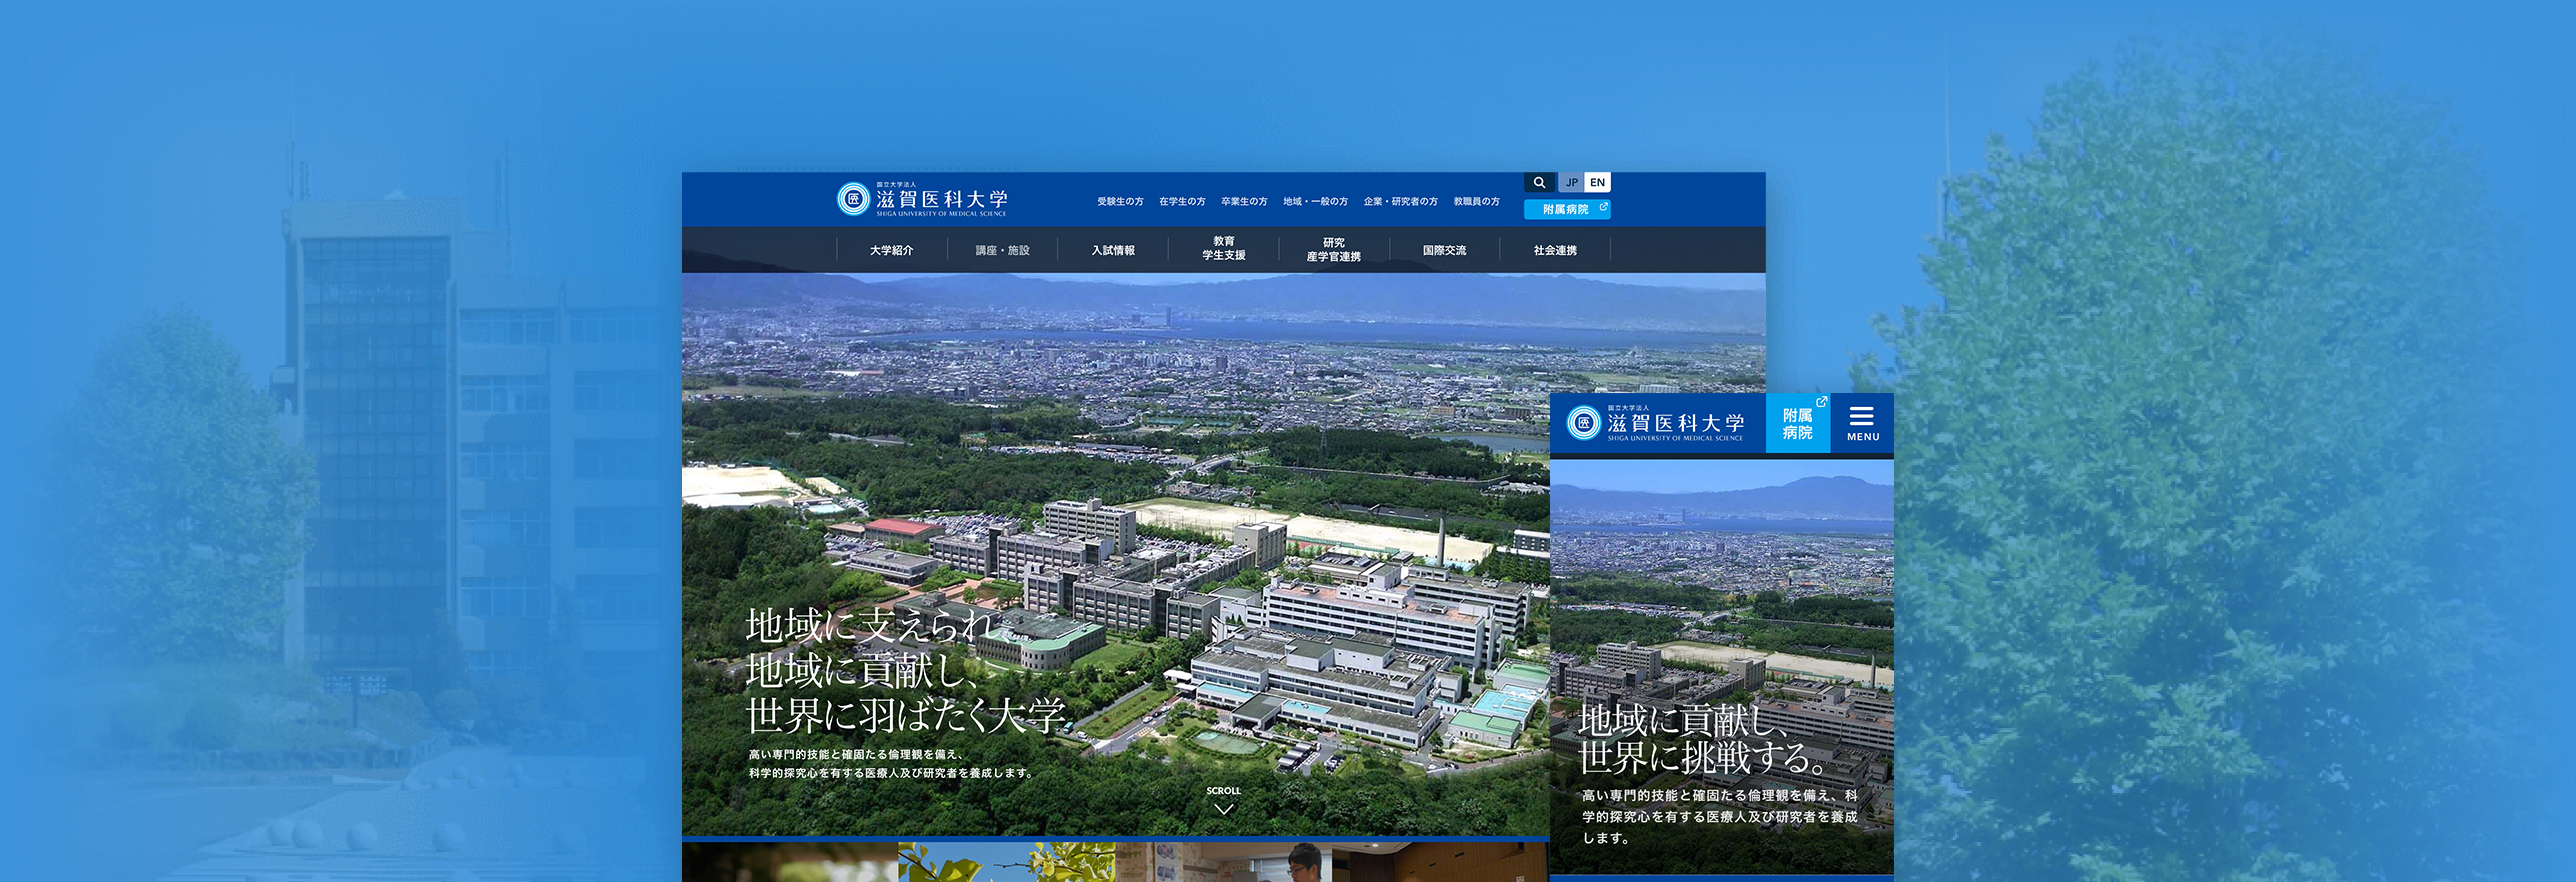Click the 地域に支えられ headline text
The image size is (2576, 882).
870,625
